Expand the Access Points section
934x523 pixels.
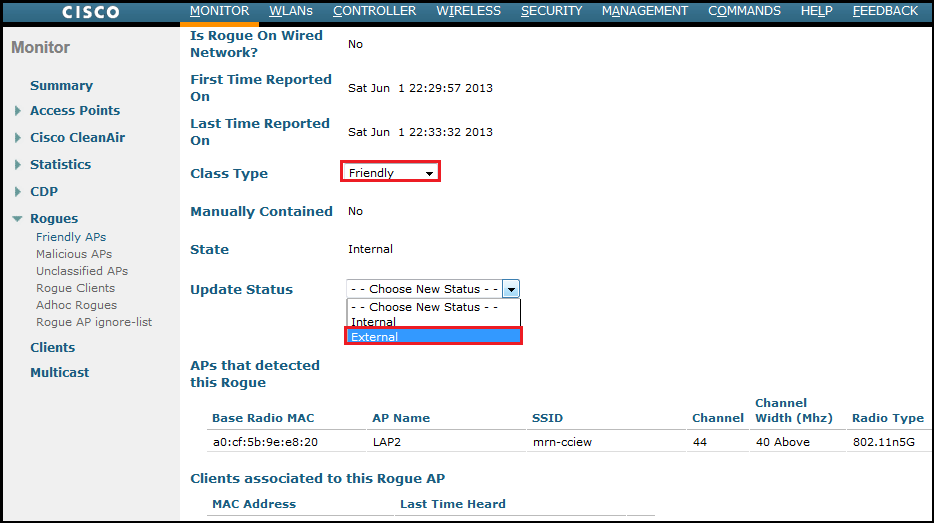point(74,111)
